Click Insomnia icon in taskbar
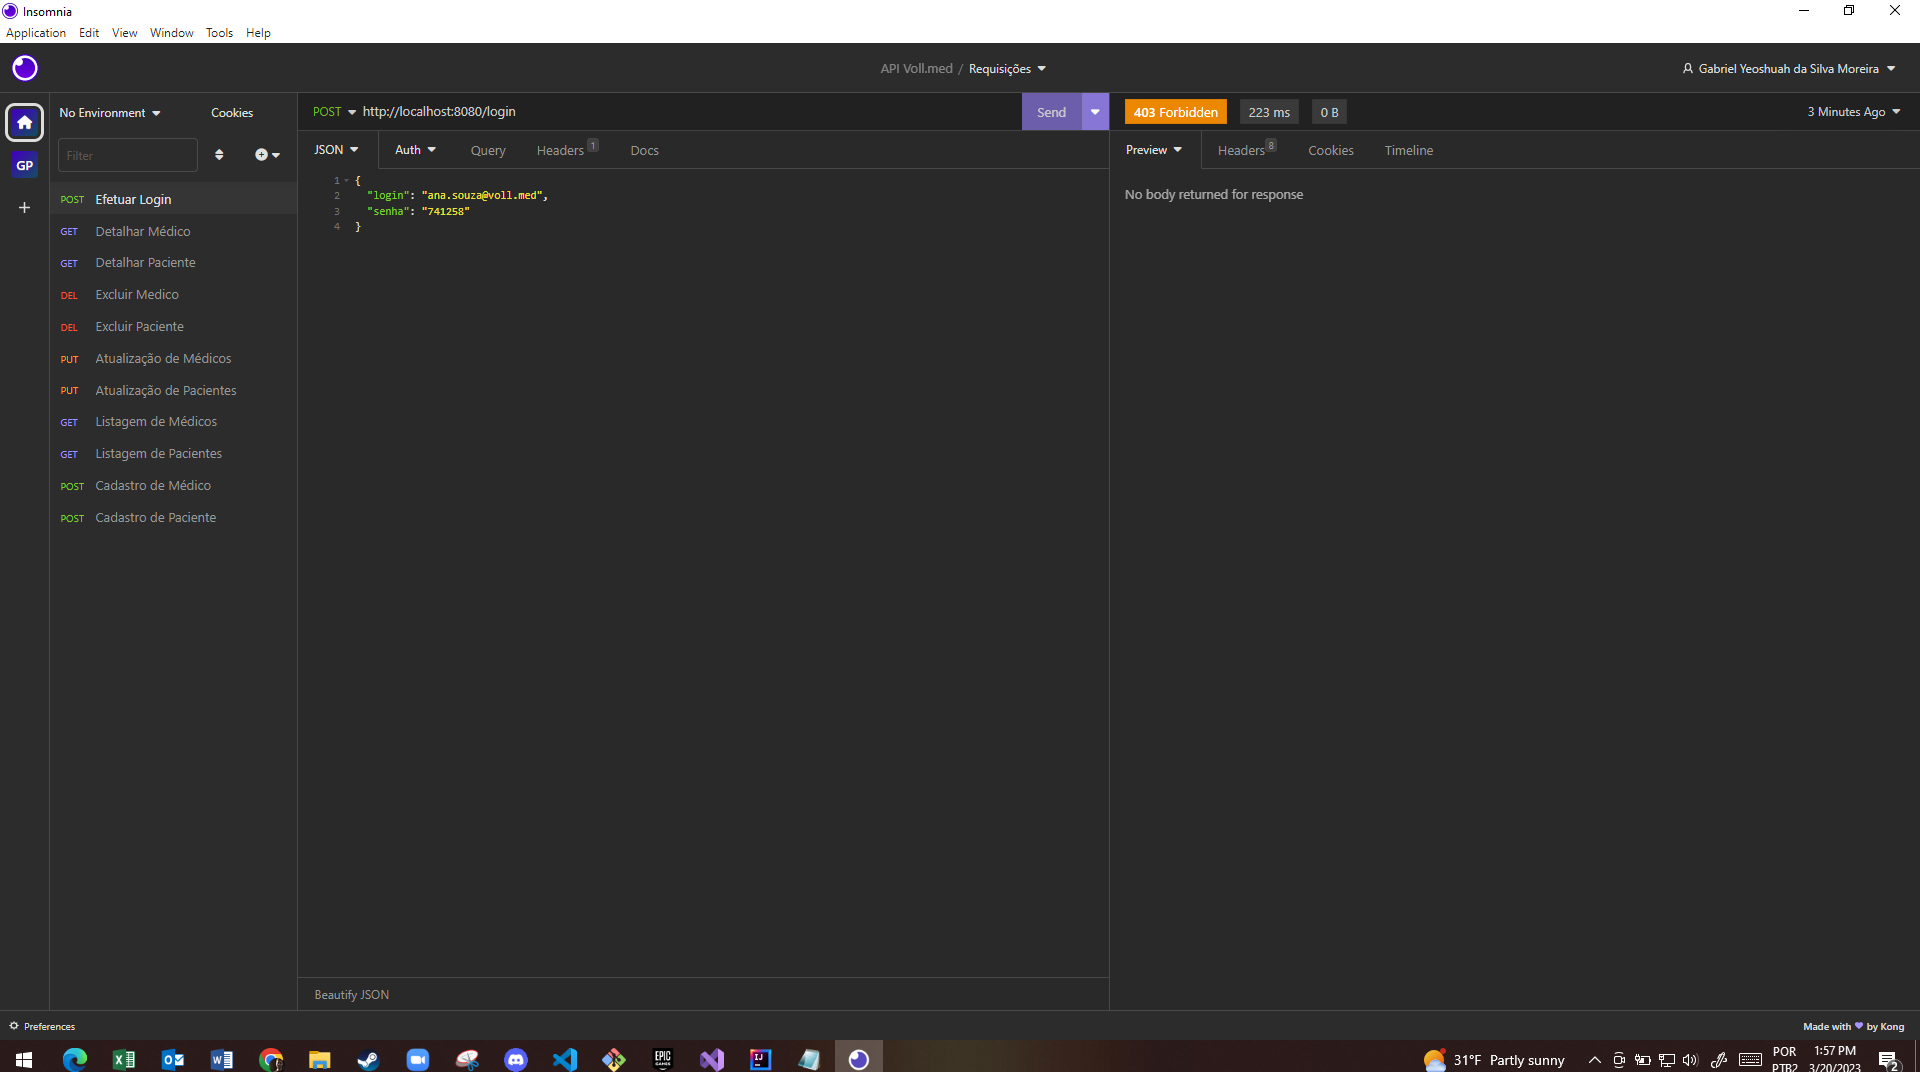1920x1072 pixels. pos(859,1059)
